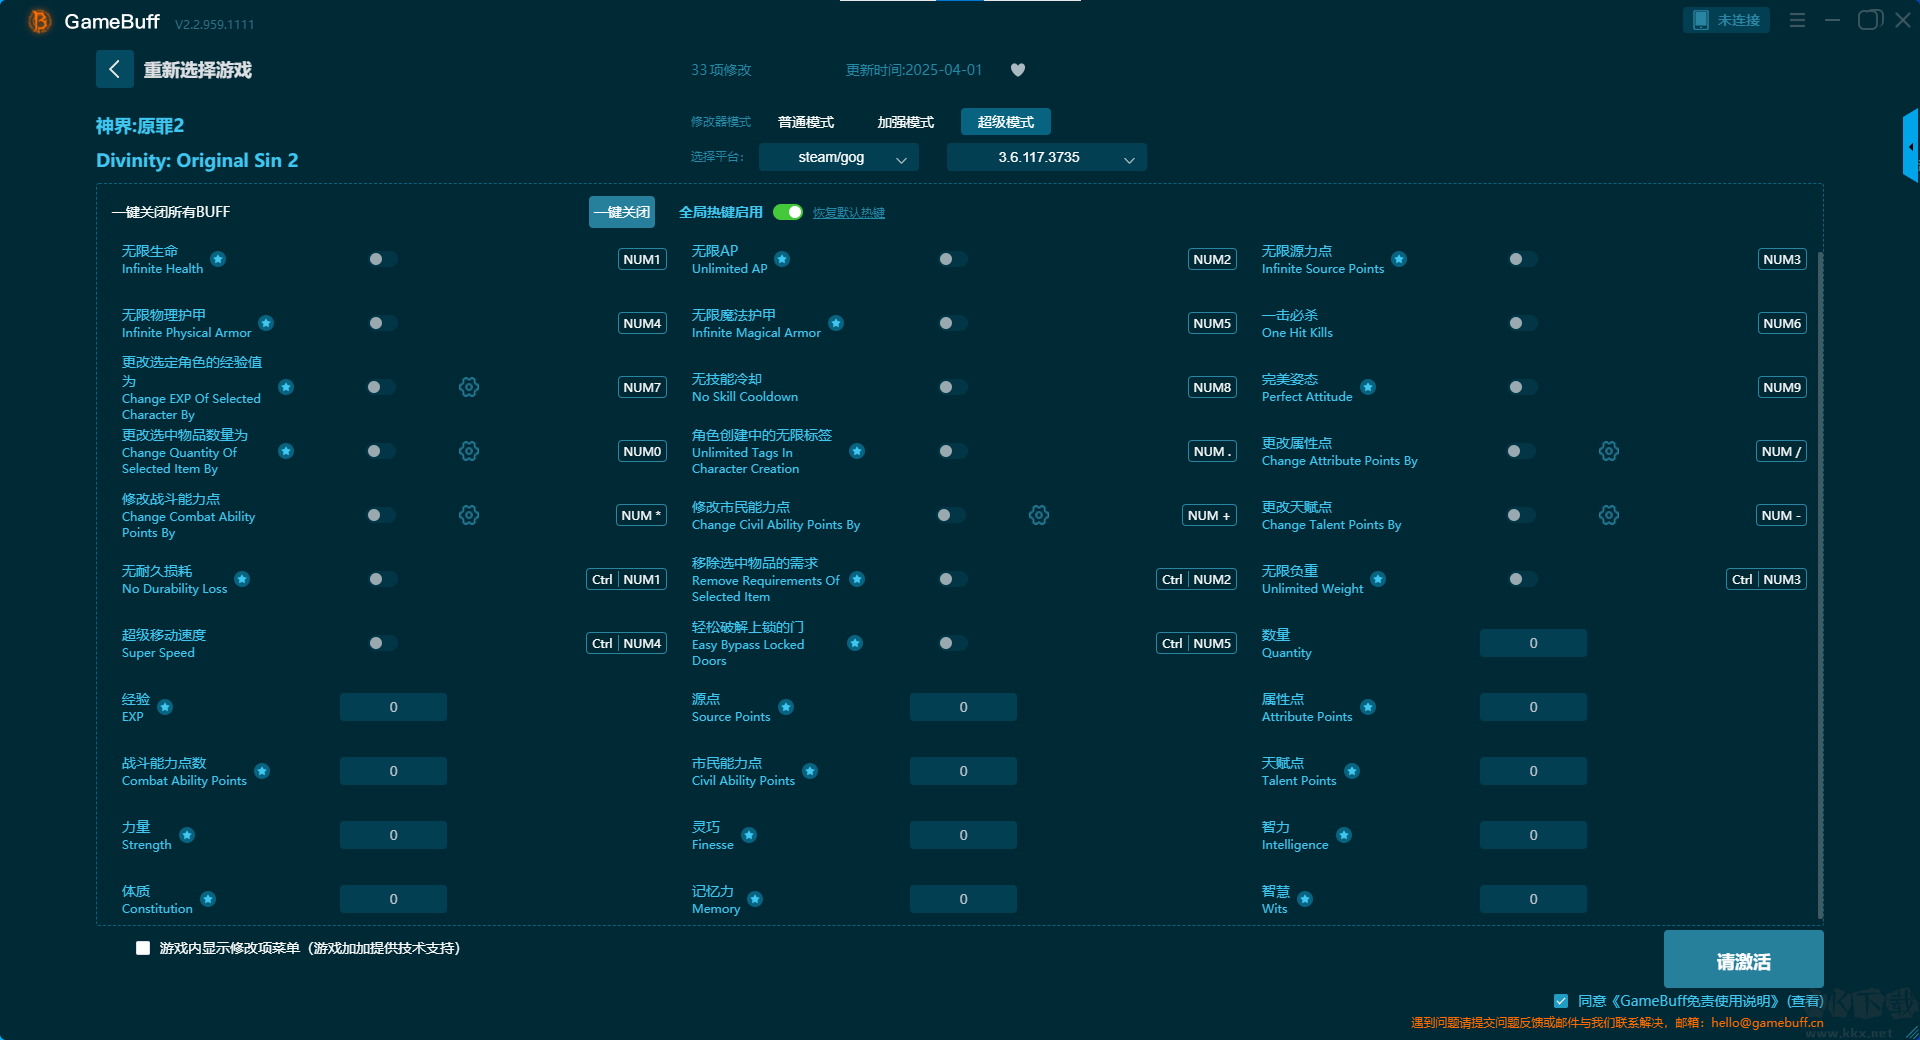Click the star icon next to Unlimited Weight
This screenshot has height=1040, width=1920.
1378,579
